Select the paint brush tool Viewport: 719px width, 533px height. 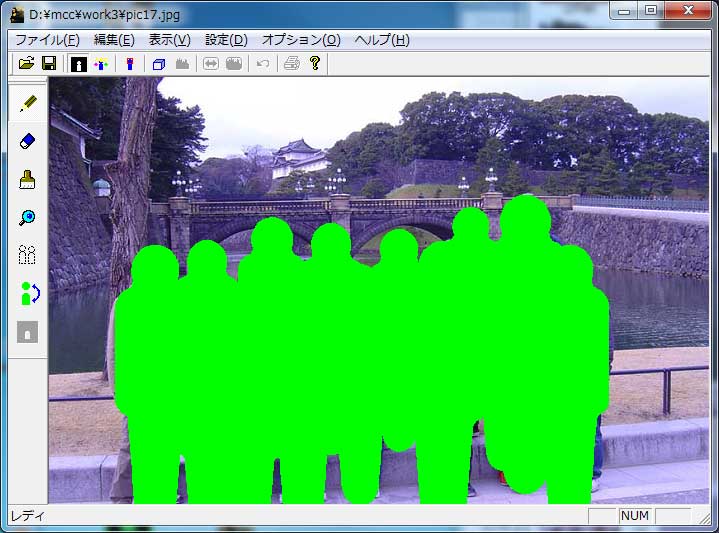(28, 179)
